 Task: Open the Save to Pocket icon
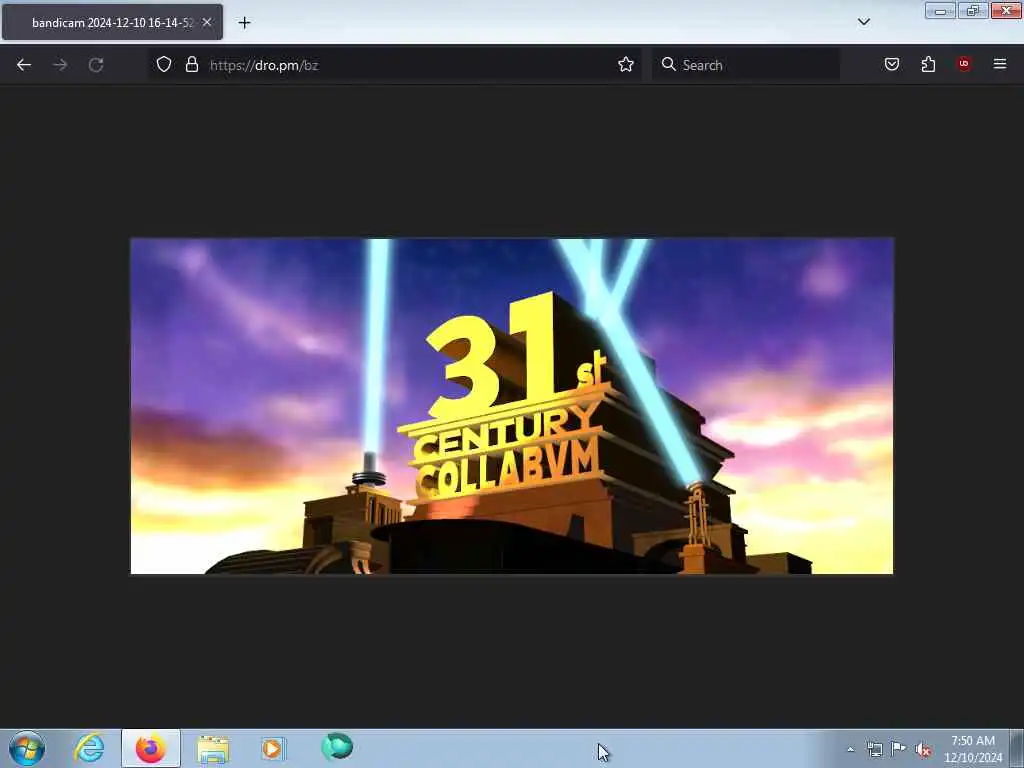[x=892, y=64]
